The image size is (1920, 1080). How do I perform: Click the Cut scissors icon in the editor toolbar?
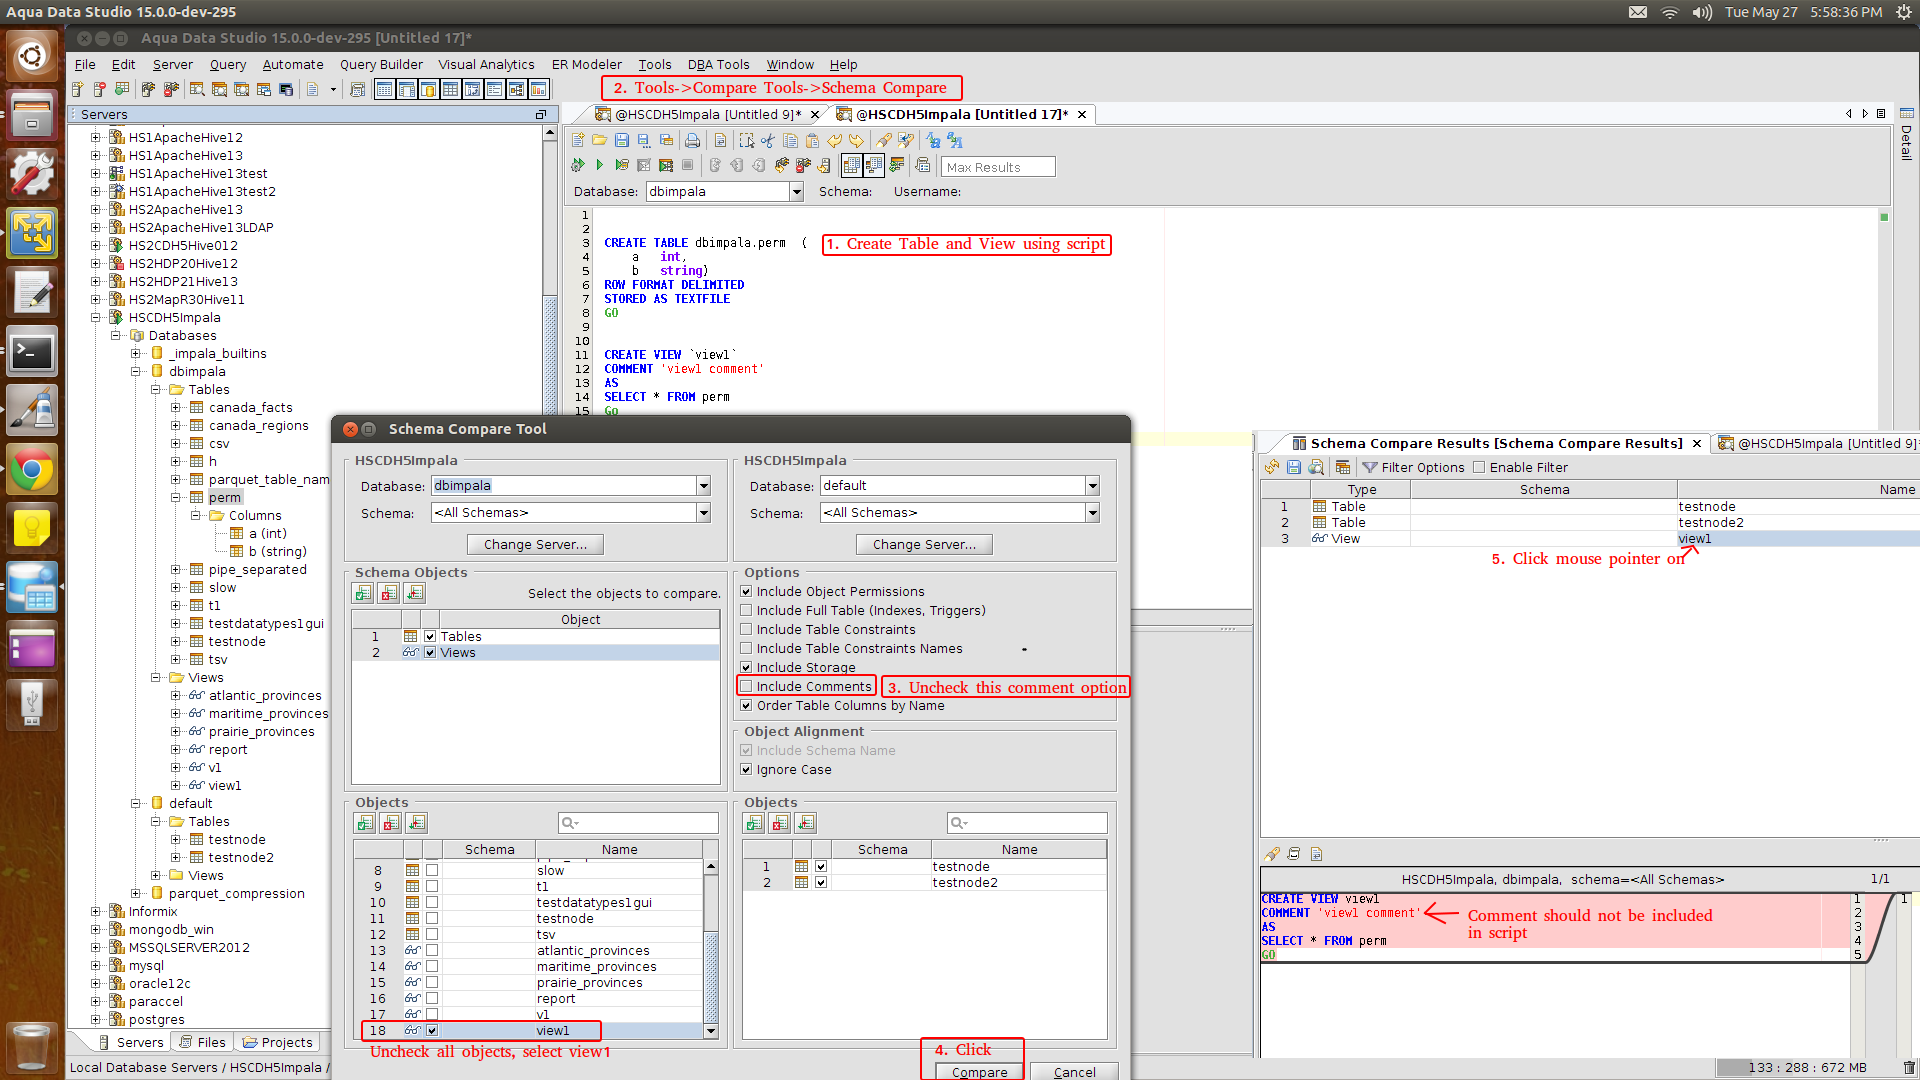point(768,140)
